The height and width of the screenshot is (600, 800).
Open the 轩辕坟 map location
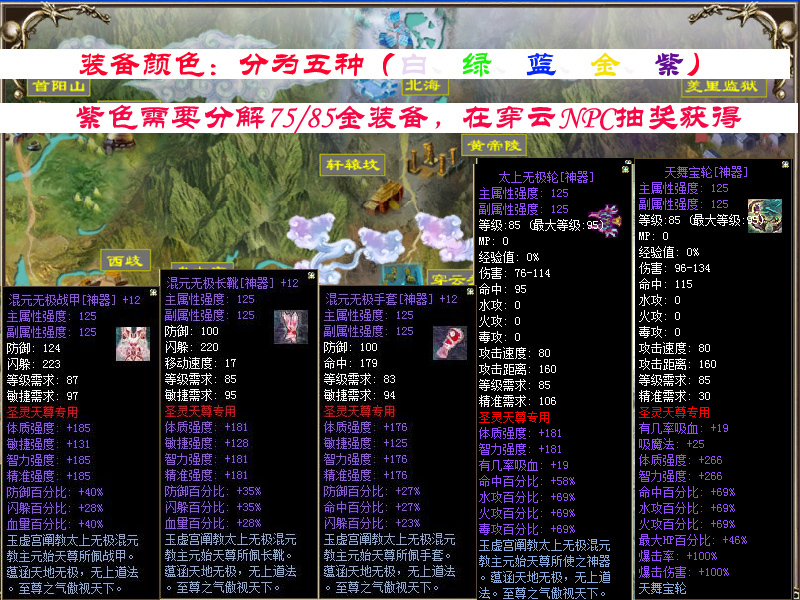tap(352, 165)
